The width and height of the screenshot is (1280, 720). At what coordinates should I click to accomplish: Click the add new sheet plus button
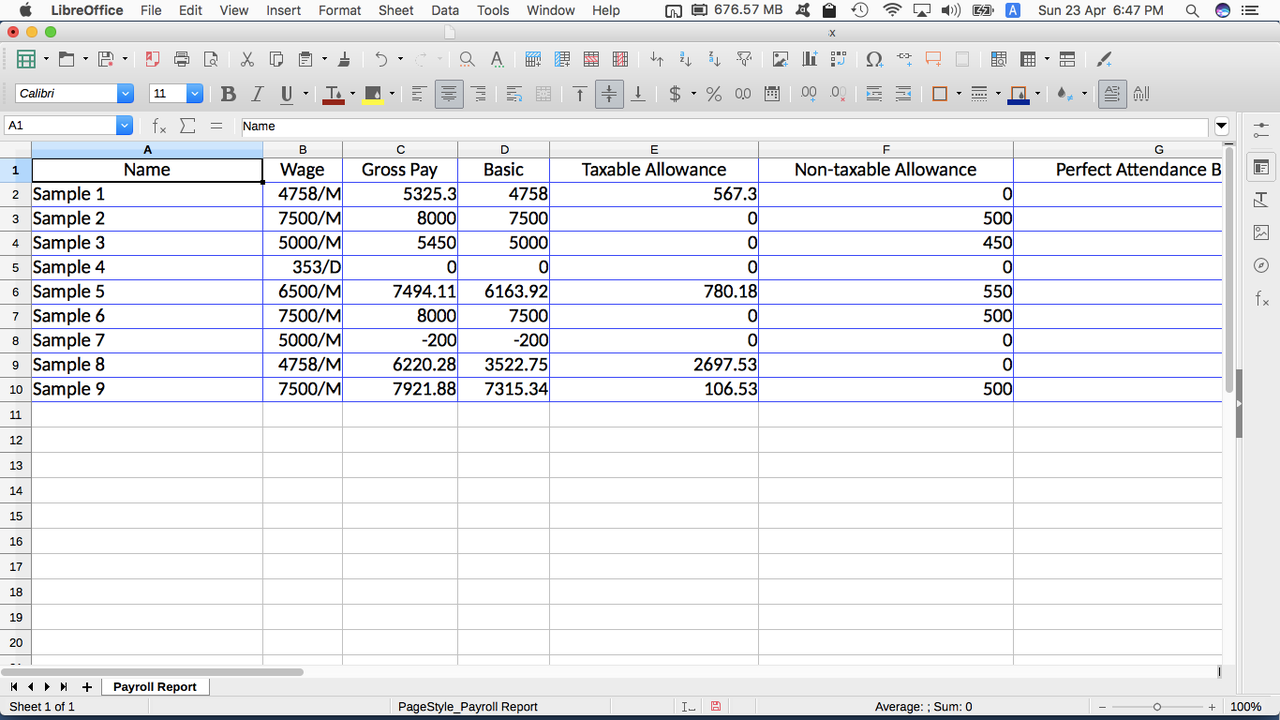[x=87, y=687]
